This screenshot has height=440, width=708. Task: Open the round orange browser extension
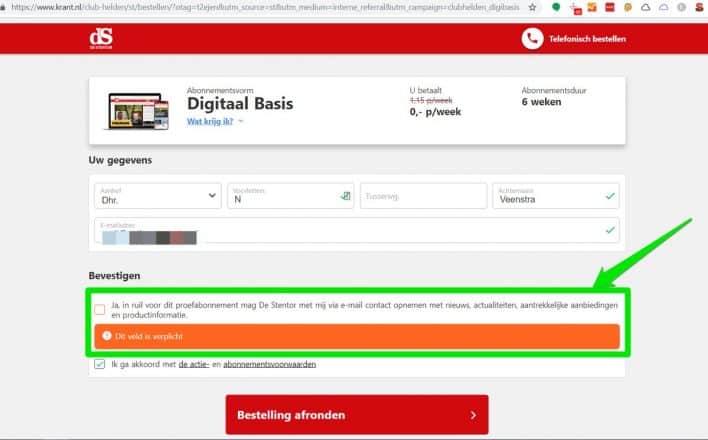pos(628,7)
